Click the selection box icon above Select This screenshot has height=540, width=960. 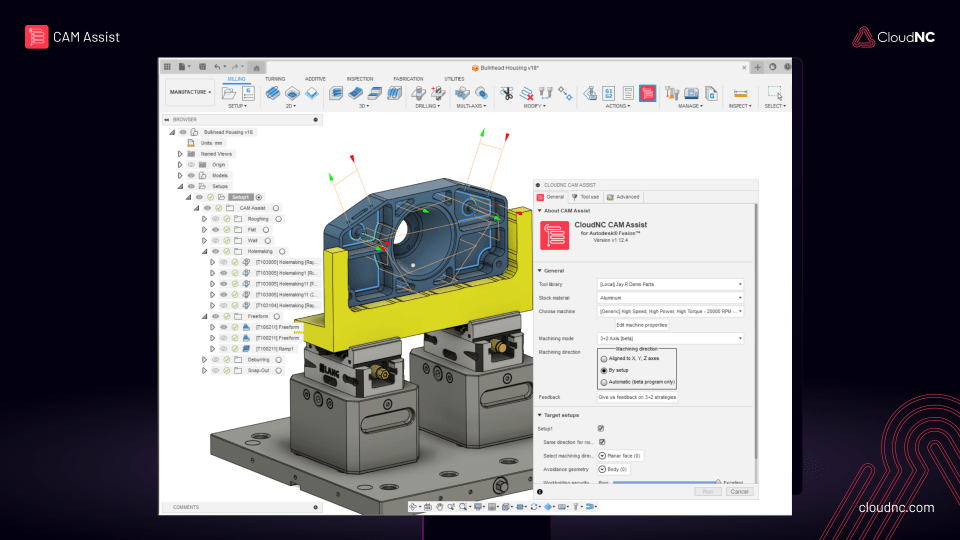tap(774, 93)
